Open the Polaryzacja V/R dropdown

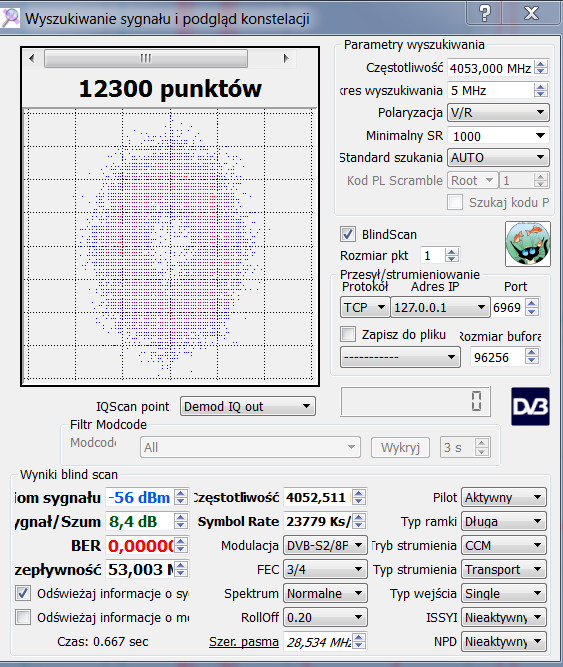pos(498,113)
